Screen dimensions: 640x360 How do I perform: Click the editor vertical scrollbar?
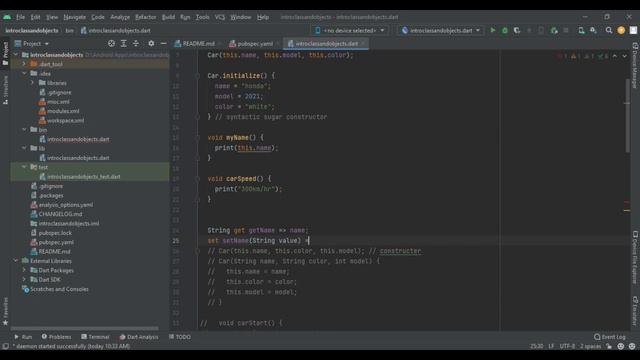point(627,116)
